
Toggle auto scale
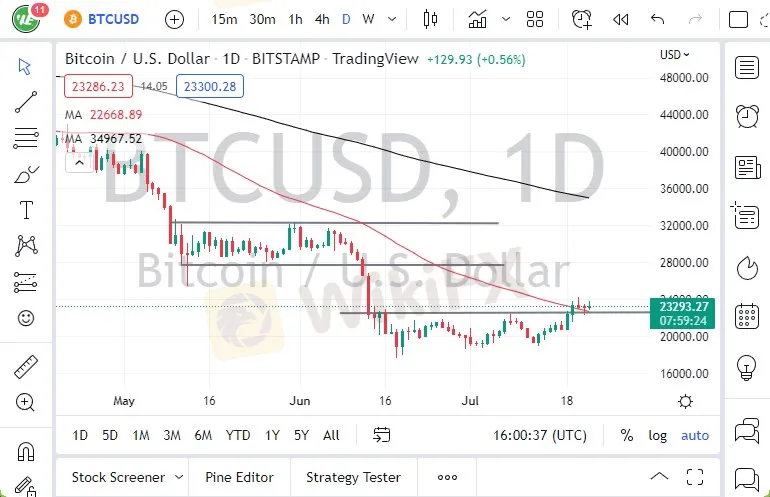[695, 435]
